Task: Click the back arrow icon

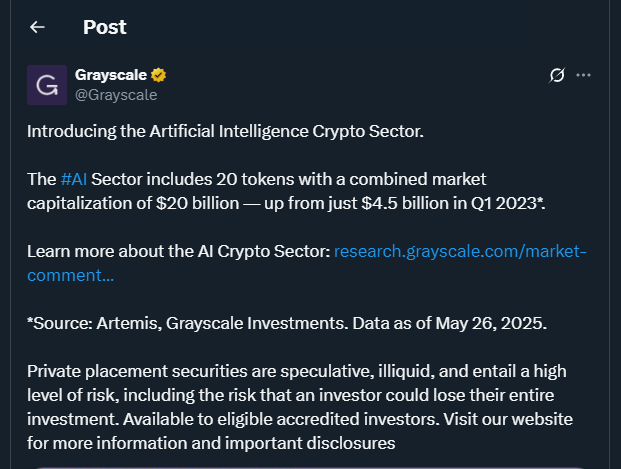Action: (x=38, y=27)
